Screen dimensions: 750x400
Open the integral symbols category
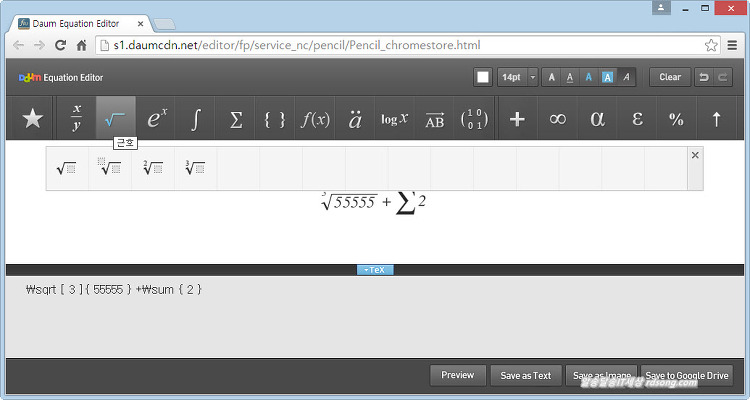pos(195,119)
